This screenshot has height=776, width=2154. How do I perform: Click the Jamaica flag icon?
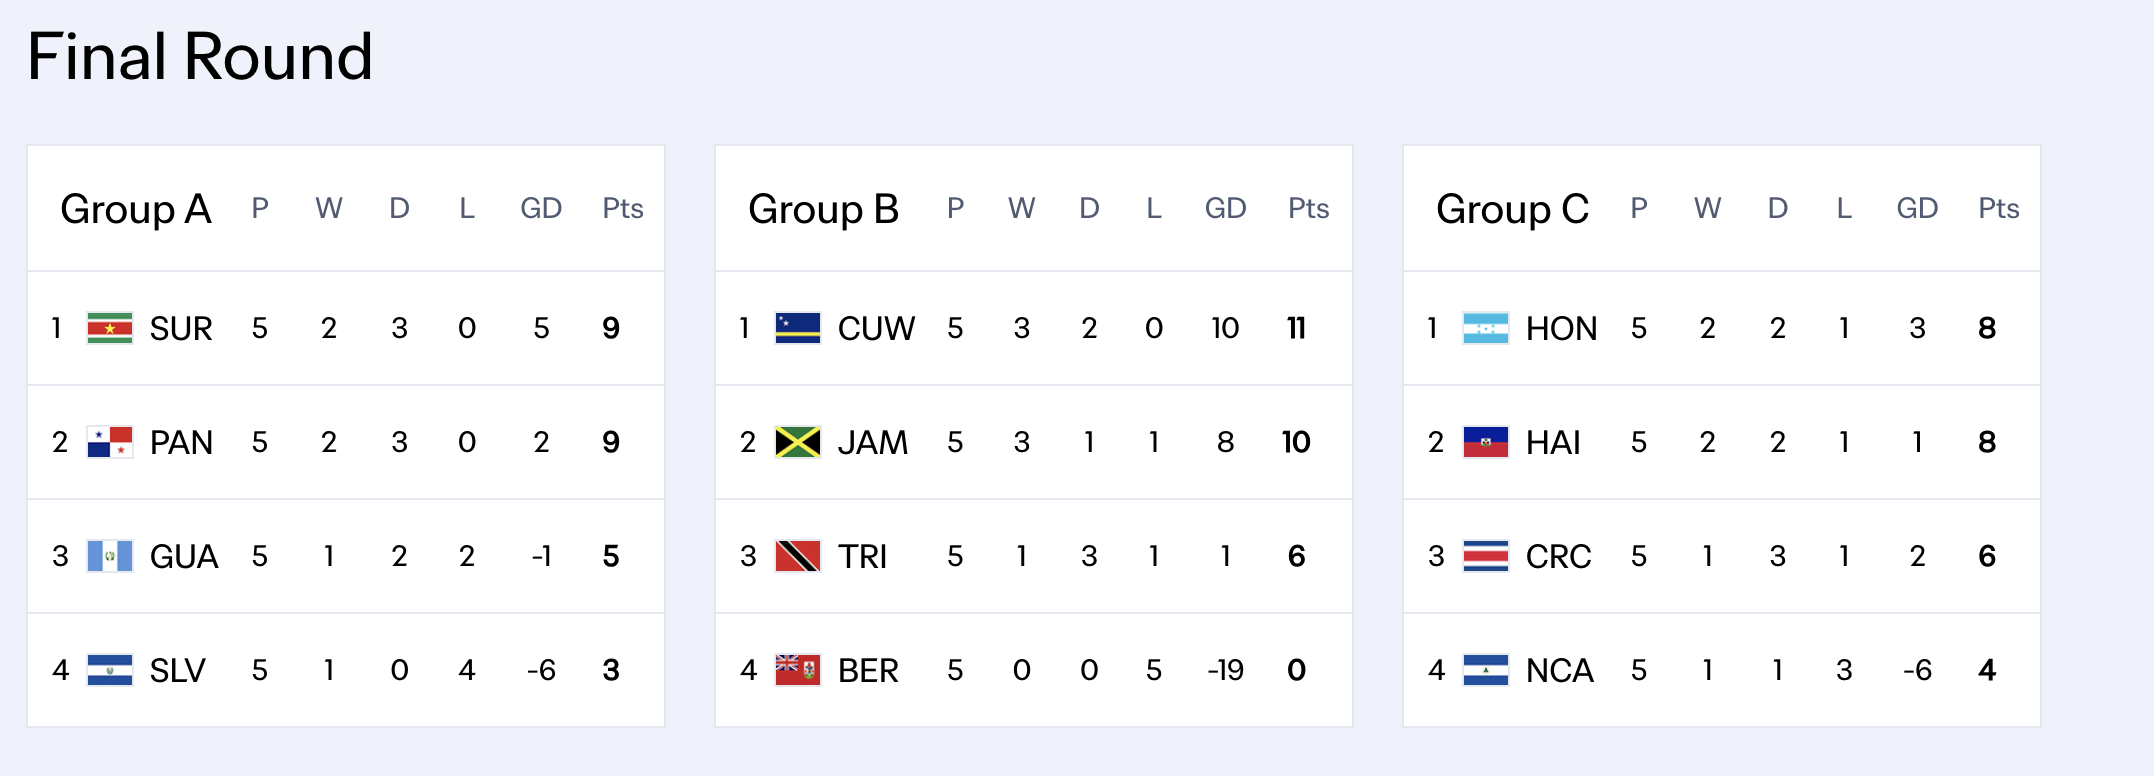798,442
